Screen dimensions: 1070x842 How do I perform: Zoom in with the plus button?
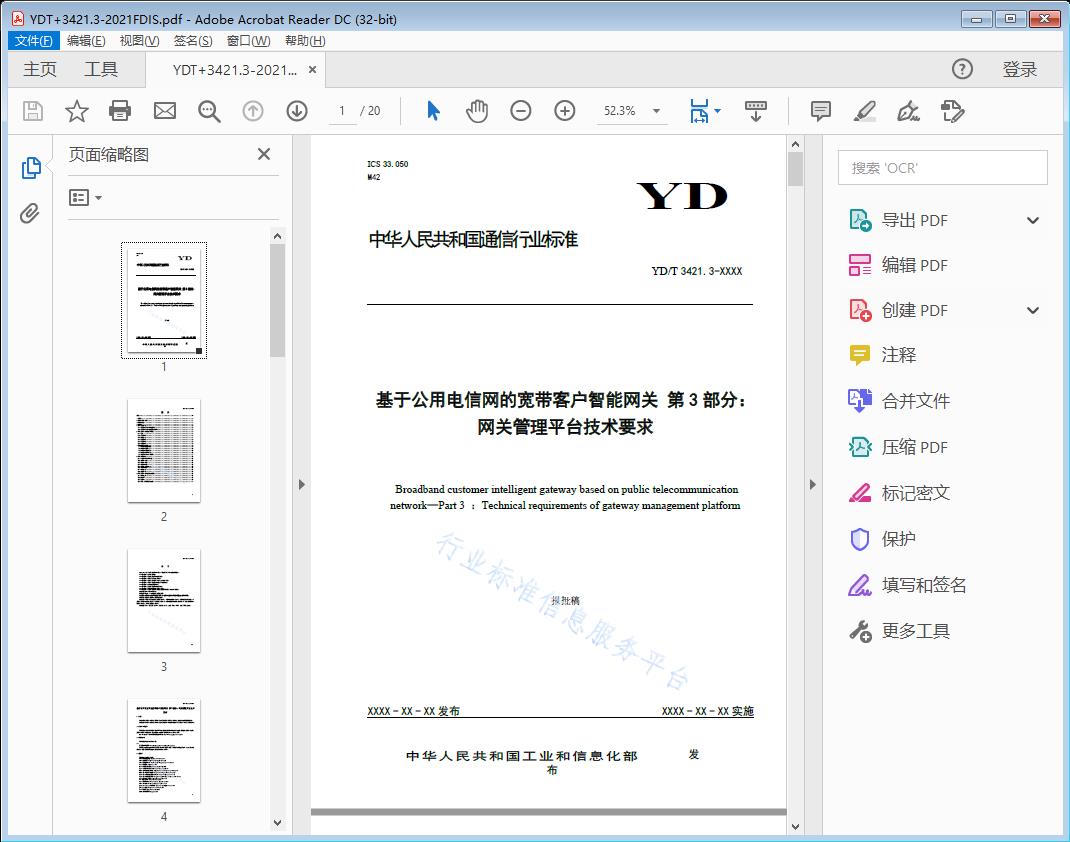click(564, 110)
